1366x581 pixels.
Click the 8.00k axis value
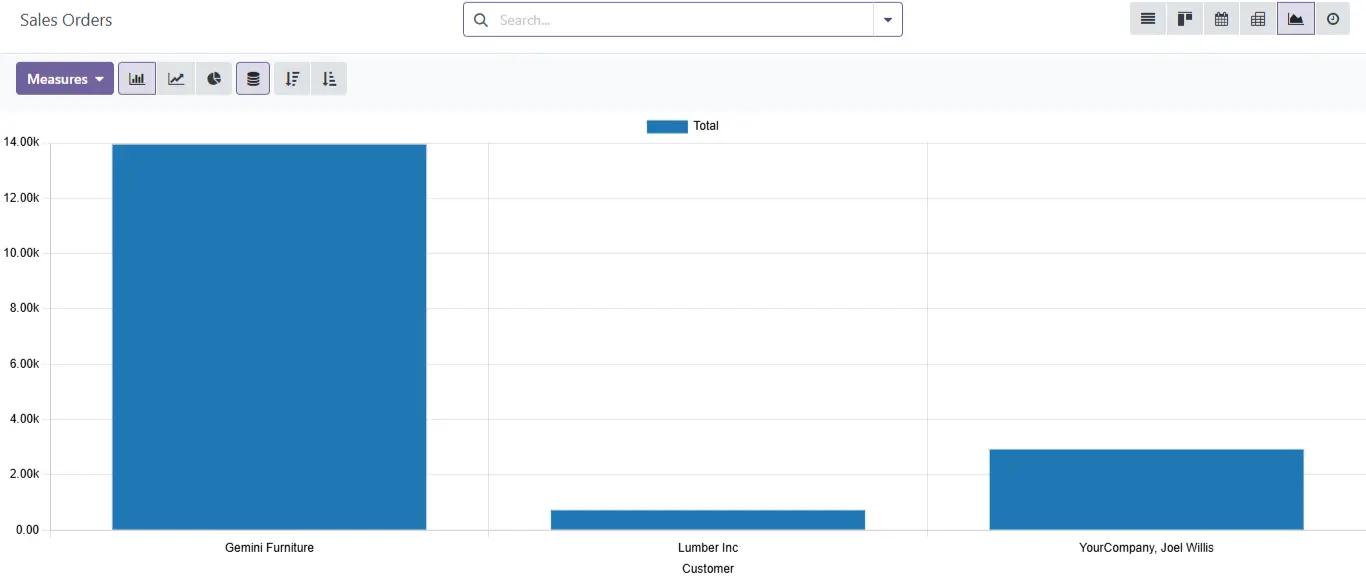click(24, 308)
